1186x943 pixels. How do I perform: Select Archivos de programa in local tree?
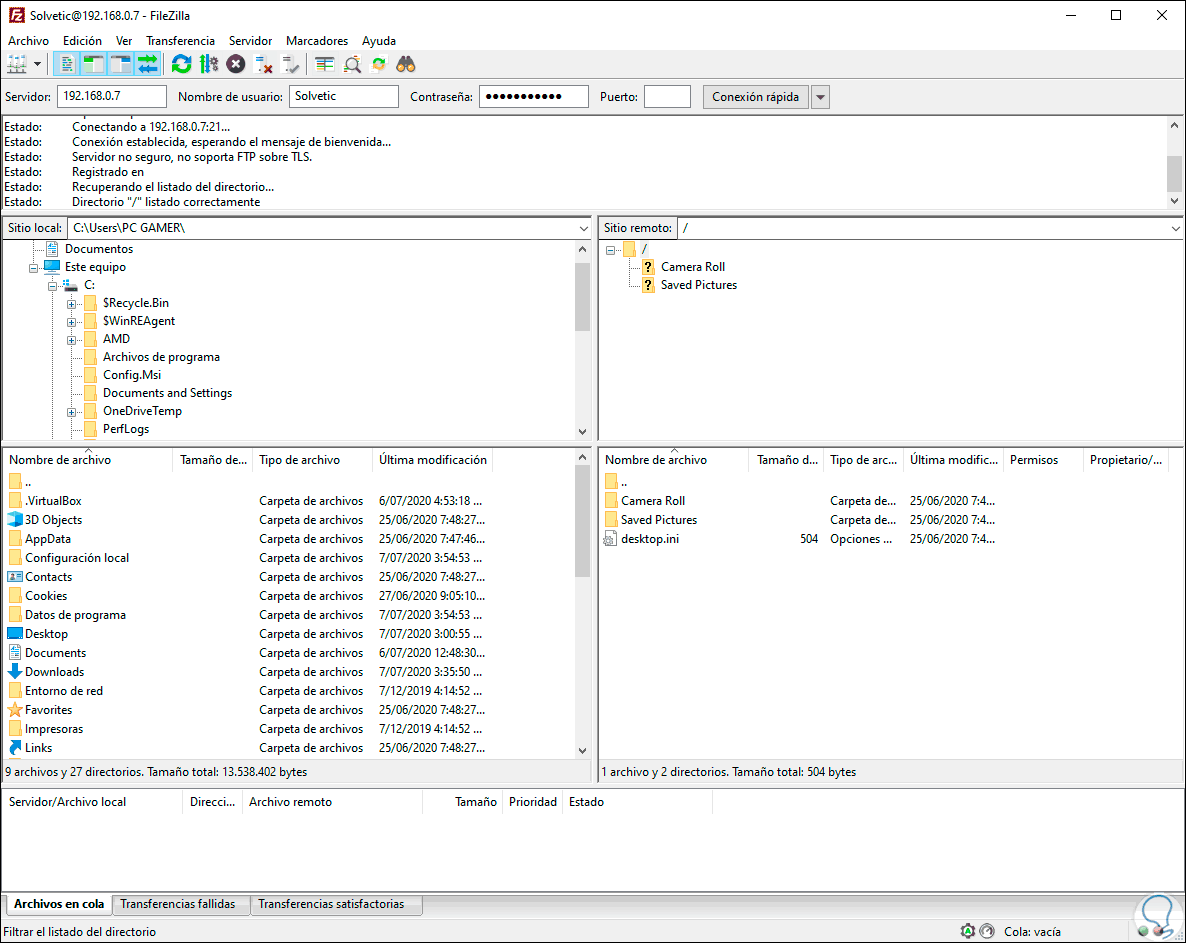coord(161,357)
